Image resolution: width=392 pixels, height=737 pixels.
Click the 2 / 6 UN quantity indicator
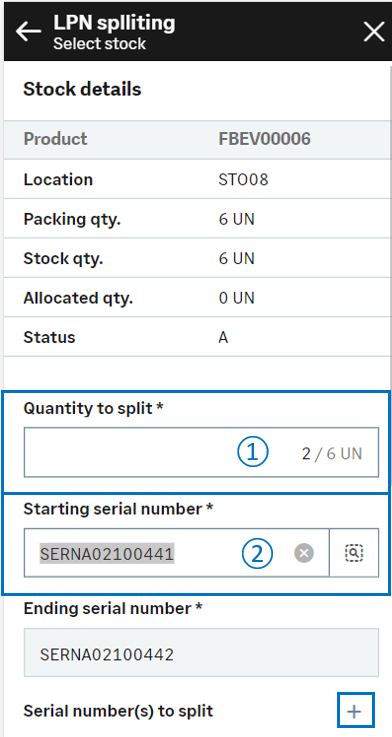332,454
